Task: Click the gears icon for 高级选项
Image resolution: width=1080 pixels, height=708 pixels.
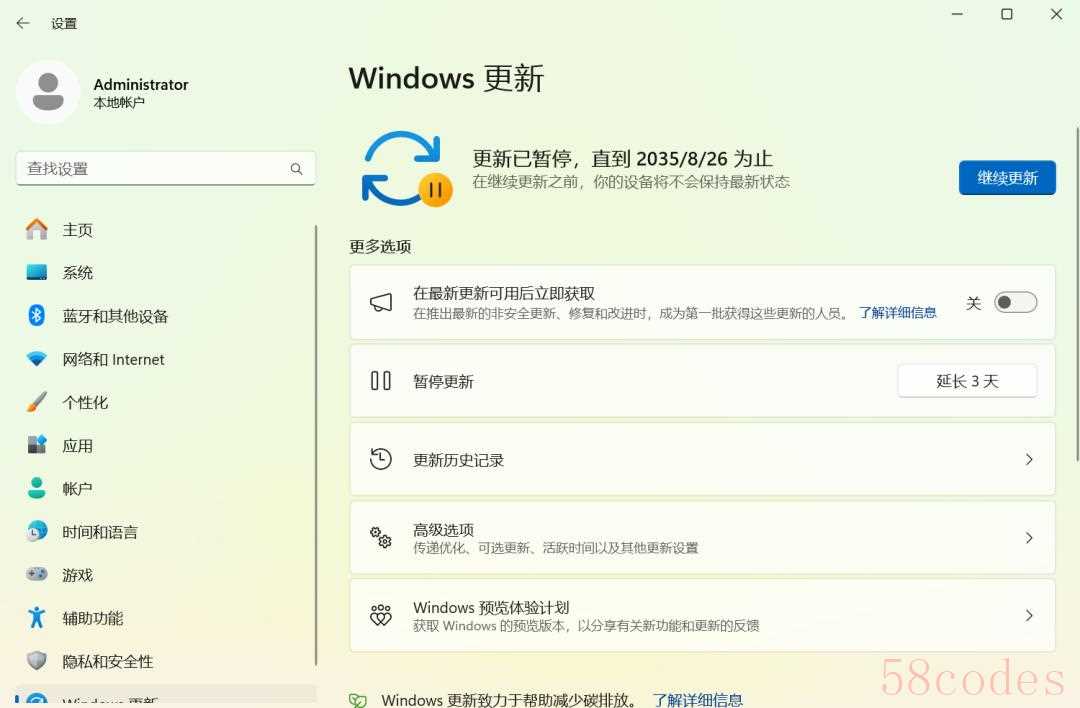Action: [381, 537]
